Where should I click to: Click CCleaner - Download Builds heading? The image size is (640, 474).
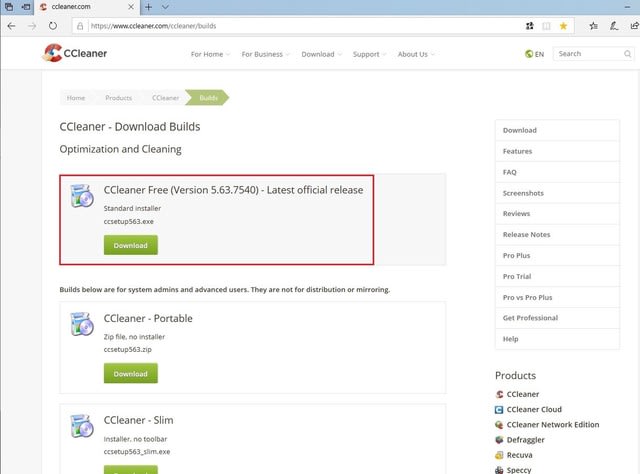(x=130, y=127)
